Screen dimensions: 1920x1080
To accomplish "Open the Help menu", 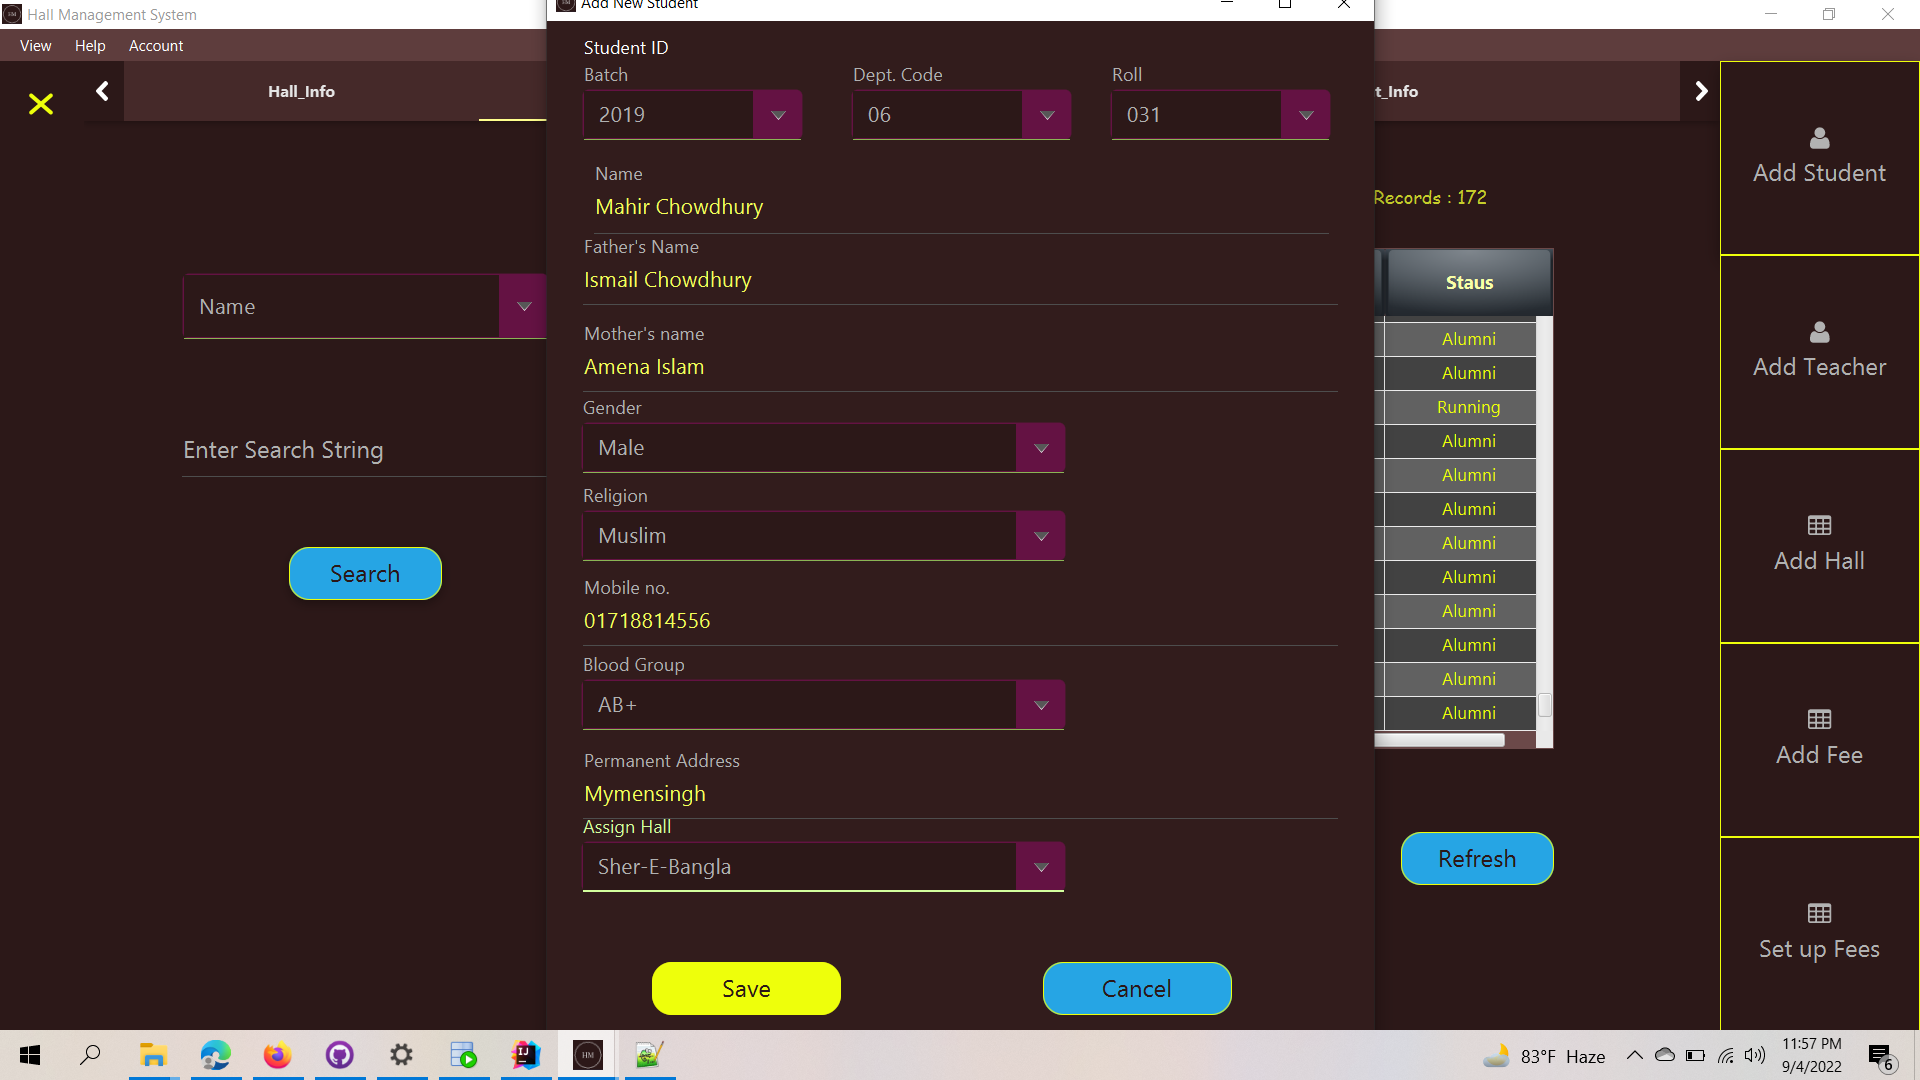I will click(90, 46).
